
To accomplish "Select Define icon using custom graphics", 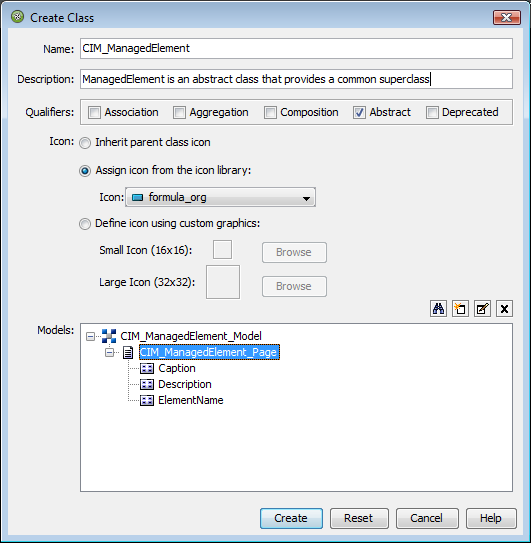I will point(85,224).
